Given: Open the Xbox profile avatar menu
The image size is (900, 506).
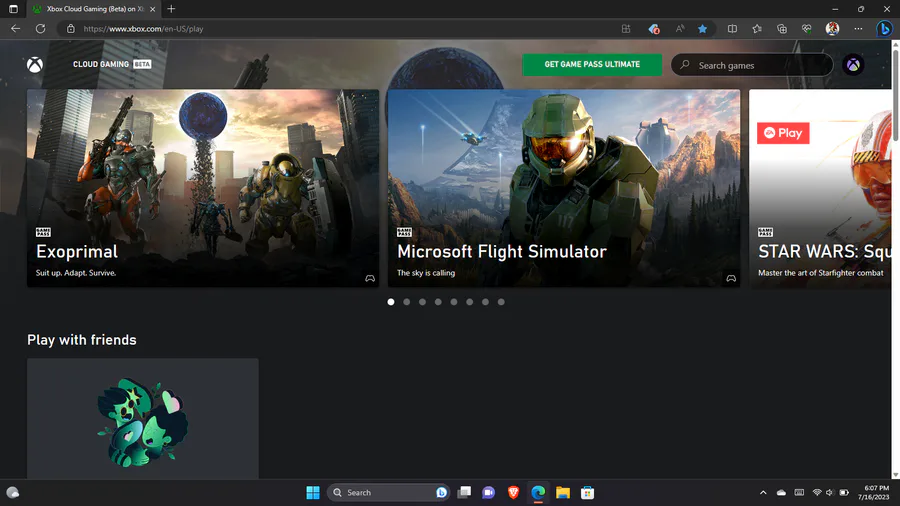Looking at the screenshot, I should point(853,65).
